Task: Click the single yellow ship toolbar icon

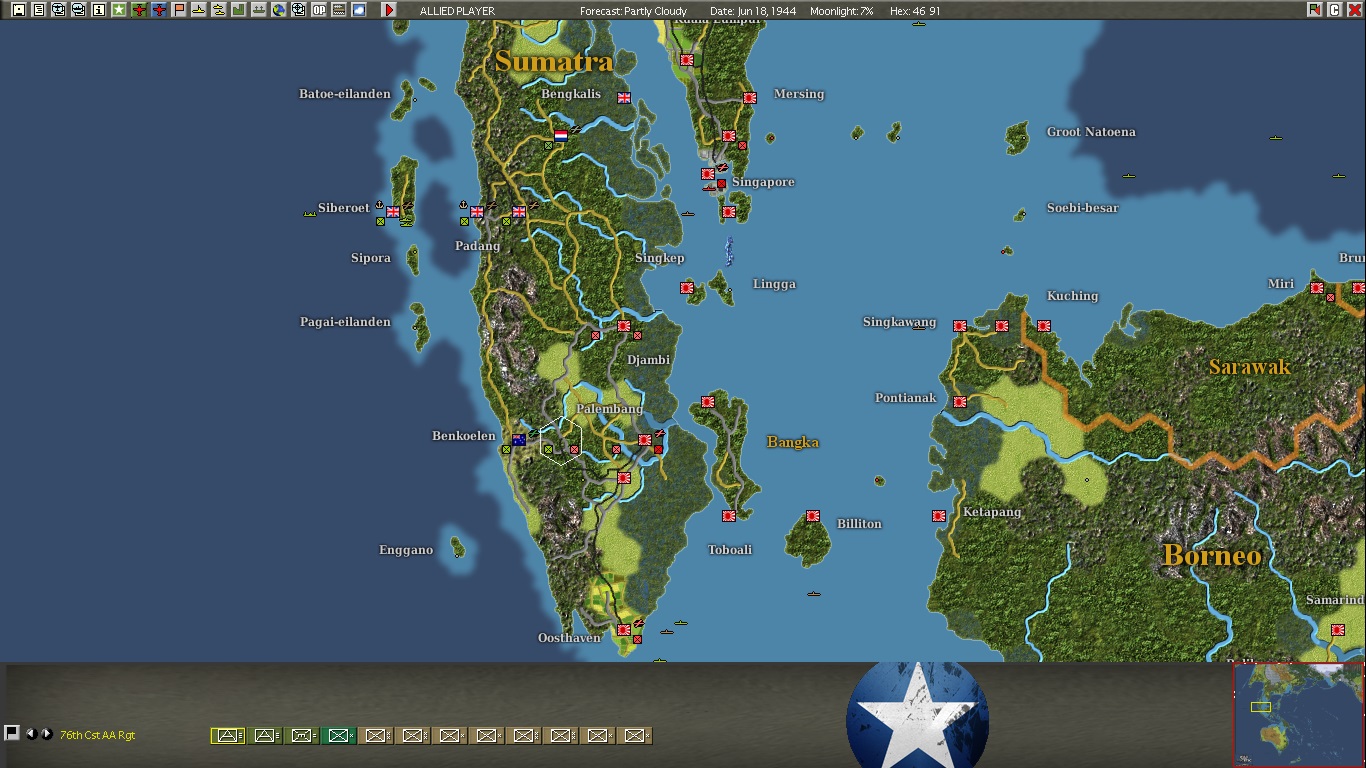Action: [199, 10]
